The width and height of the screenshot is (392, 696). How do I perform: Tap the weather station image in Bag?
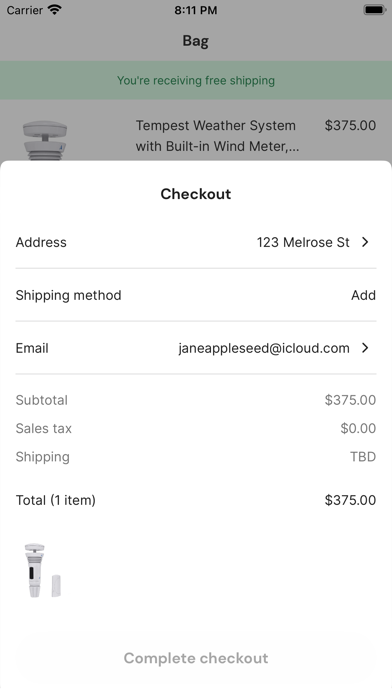45,140
